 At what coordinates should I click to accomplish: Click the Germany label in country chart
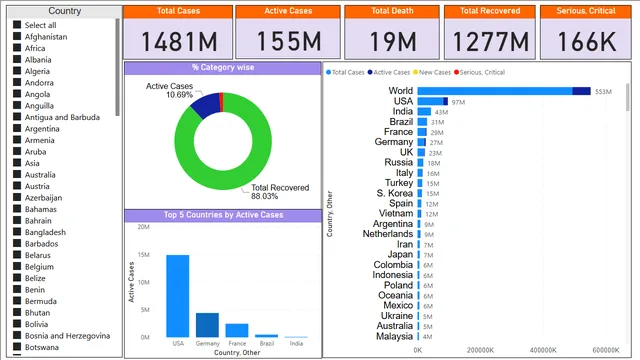pyautogui.click(x=393, y=142)
